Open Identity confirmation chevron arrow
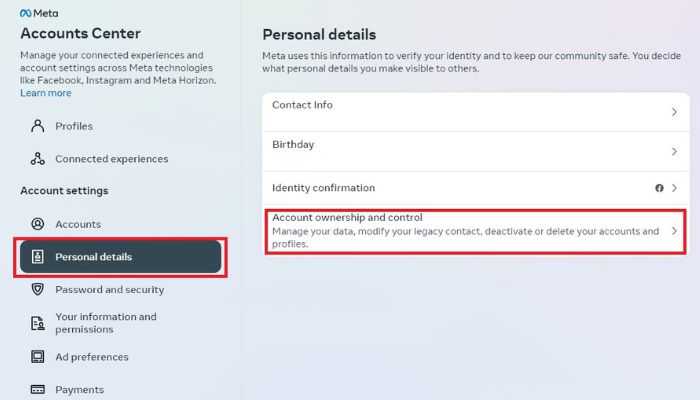 pyautogui.click(x=674, y=188)
